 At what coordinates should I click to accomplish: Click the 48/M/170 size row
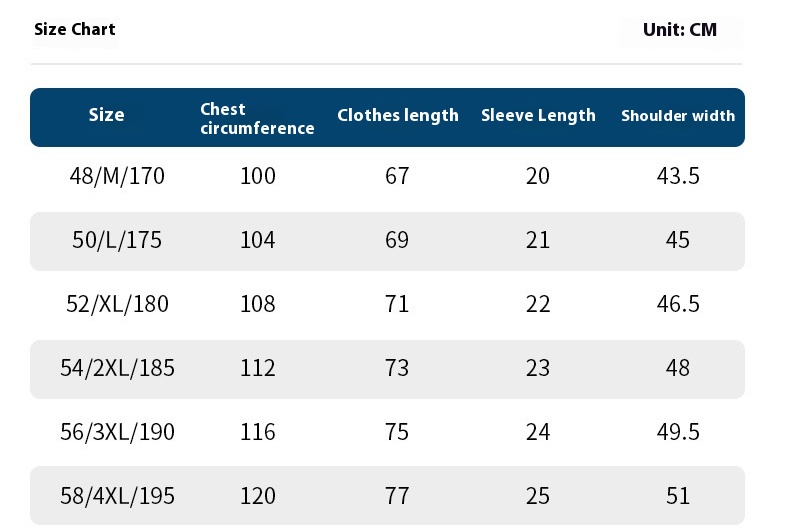click(387, 176)
